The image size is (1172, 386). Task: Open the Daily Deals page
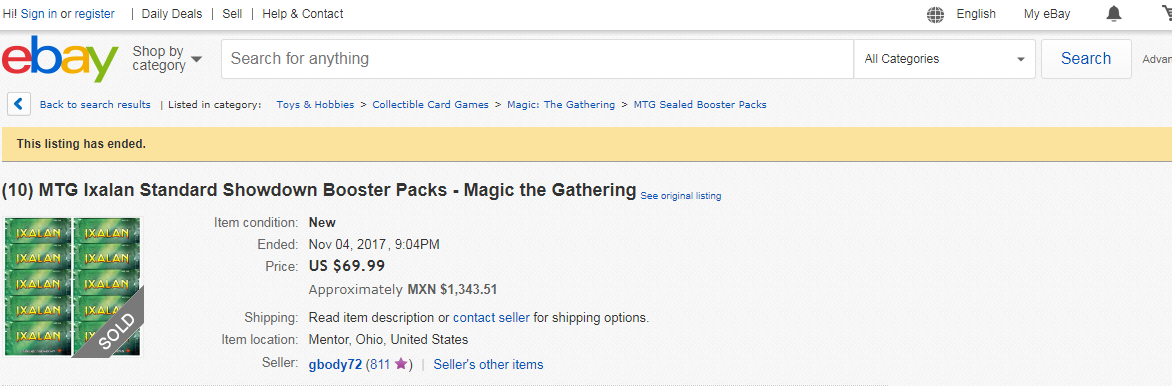click(171, 13)
